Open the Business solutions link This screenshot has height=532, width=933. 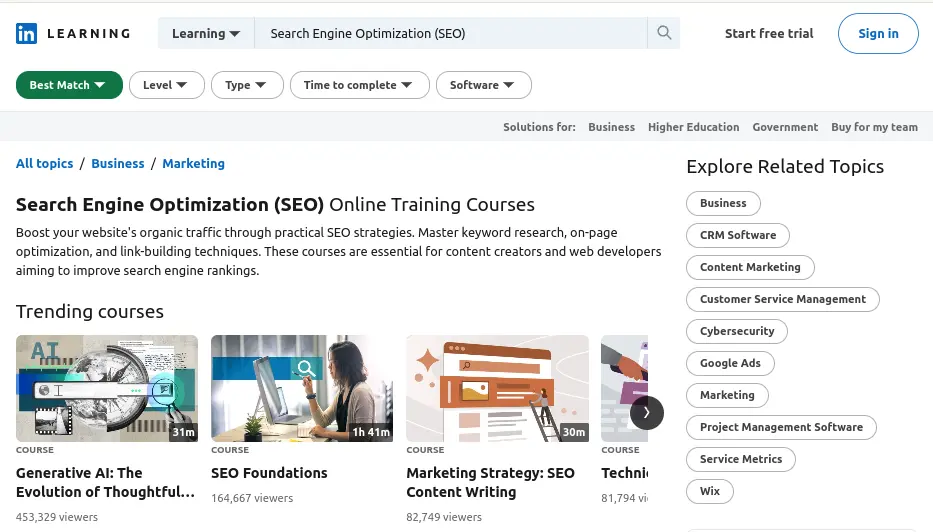[x=611, y=127]
